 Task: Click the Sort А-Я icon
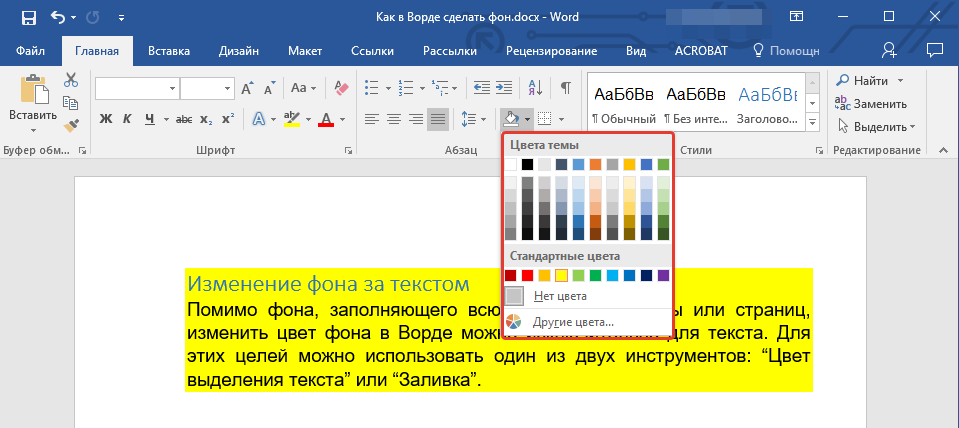tap(534, 89)
